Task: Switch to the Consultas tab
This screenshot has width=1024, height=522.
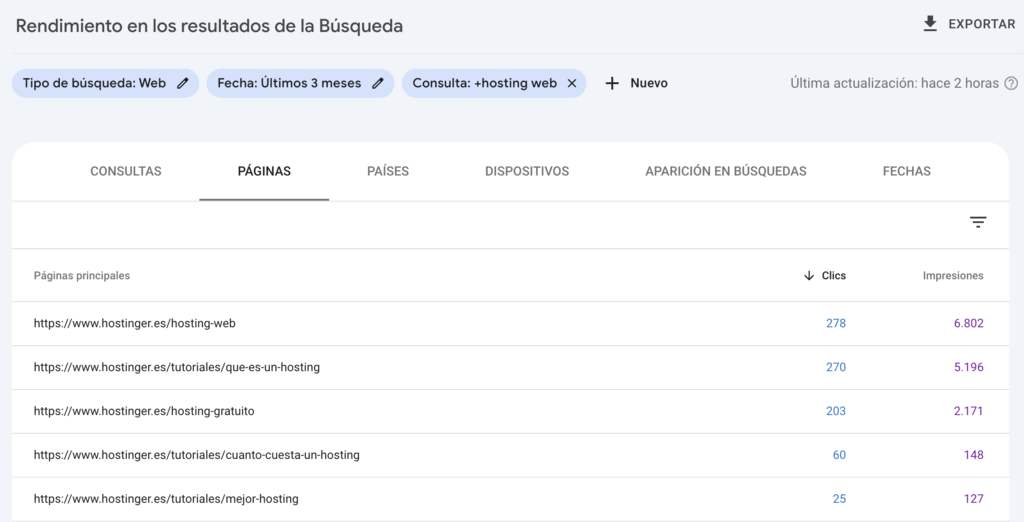Action: coord(126,171)
